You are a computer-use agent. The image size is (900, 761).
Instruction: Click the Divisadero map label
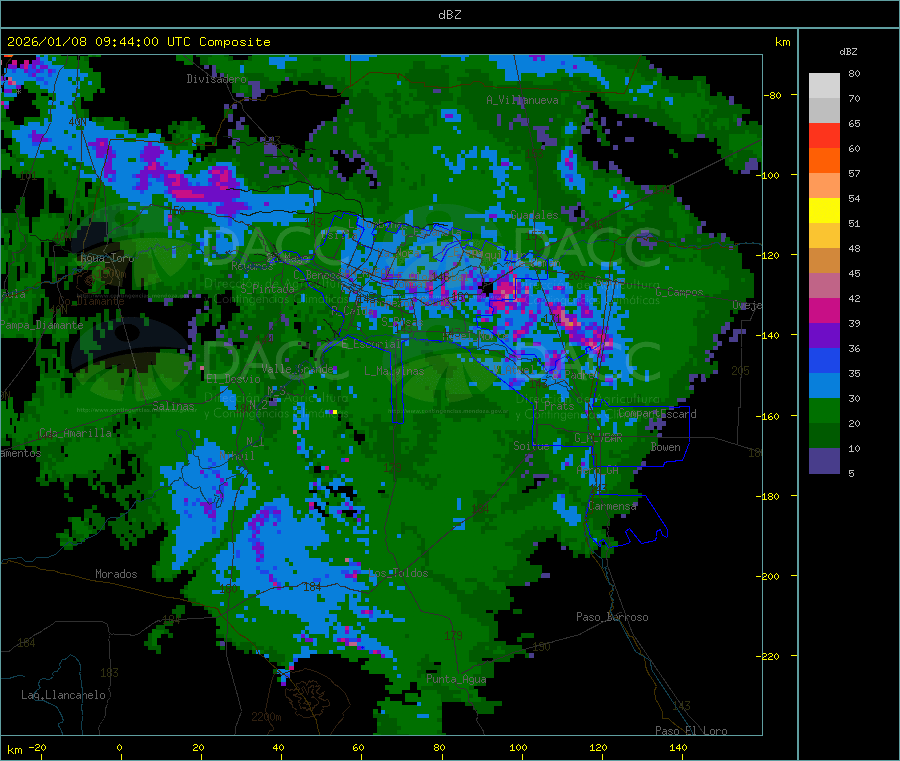(216, 79)
